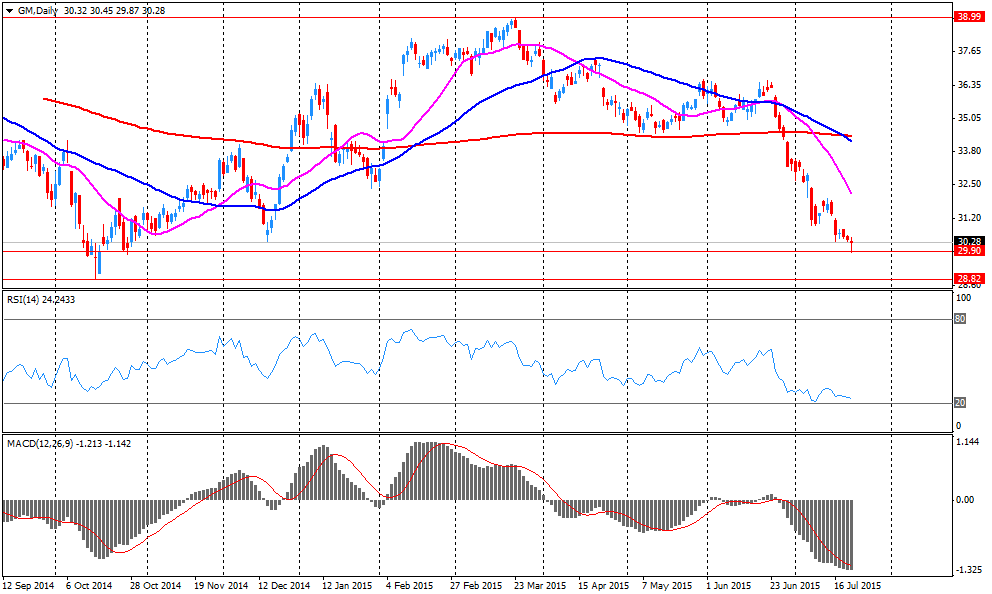992x594 pixels.
Task: Click the 35.05 price axis label
Action: [x=969, y=118]
